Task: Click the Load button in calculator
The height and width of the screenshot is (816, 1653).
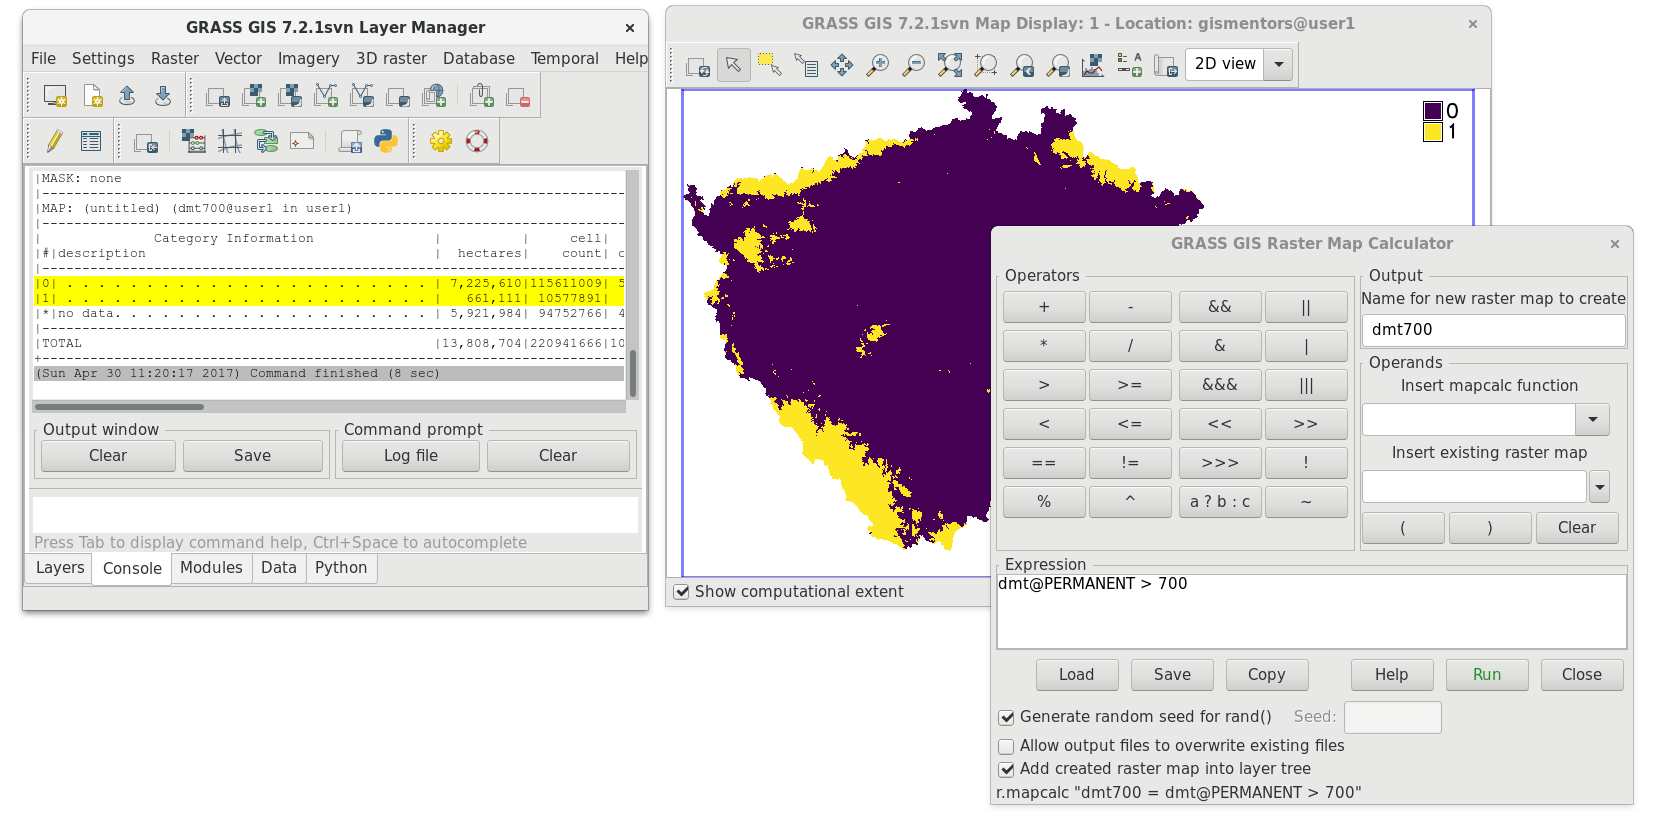Action: [1077, 675]
